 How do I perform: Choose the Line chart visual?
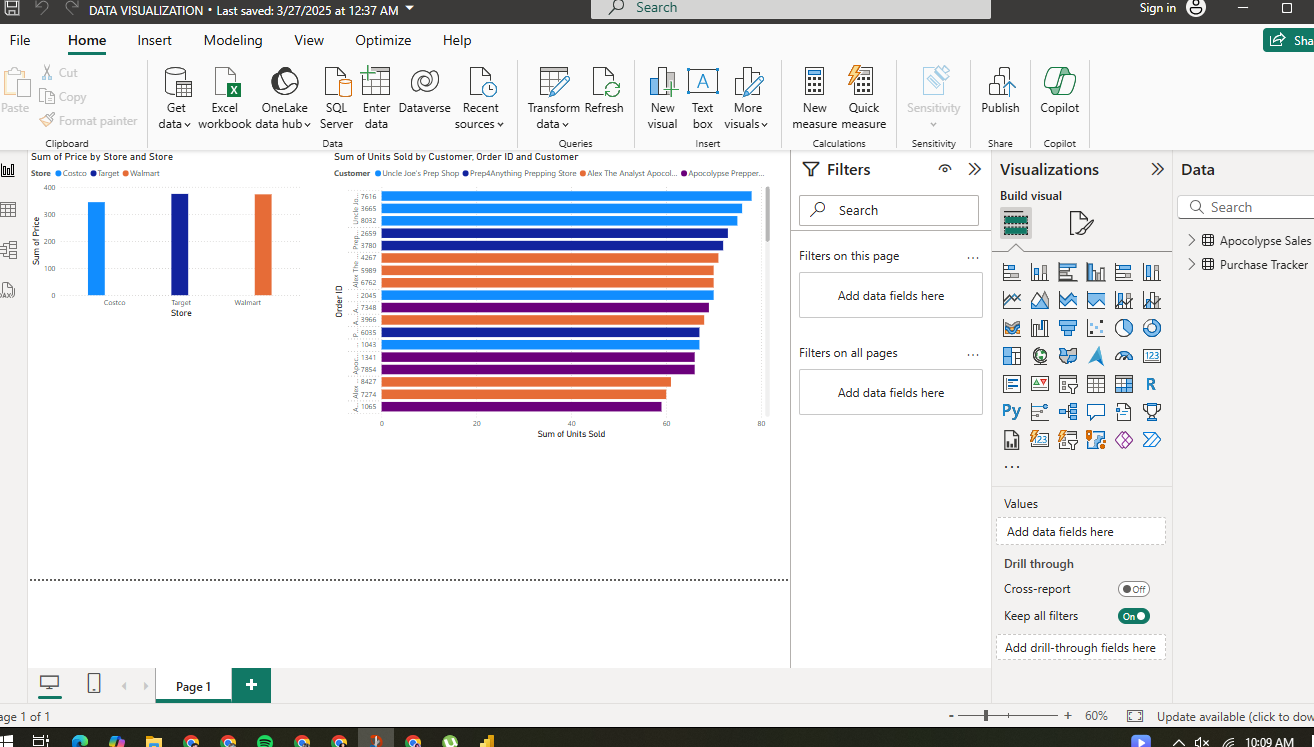(x=1012, y=300)
